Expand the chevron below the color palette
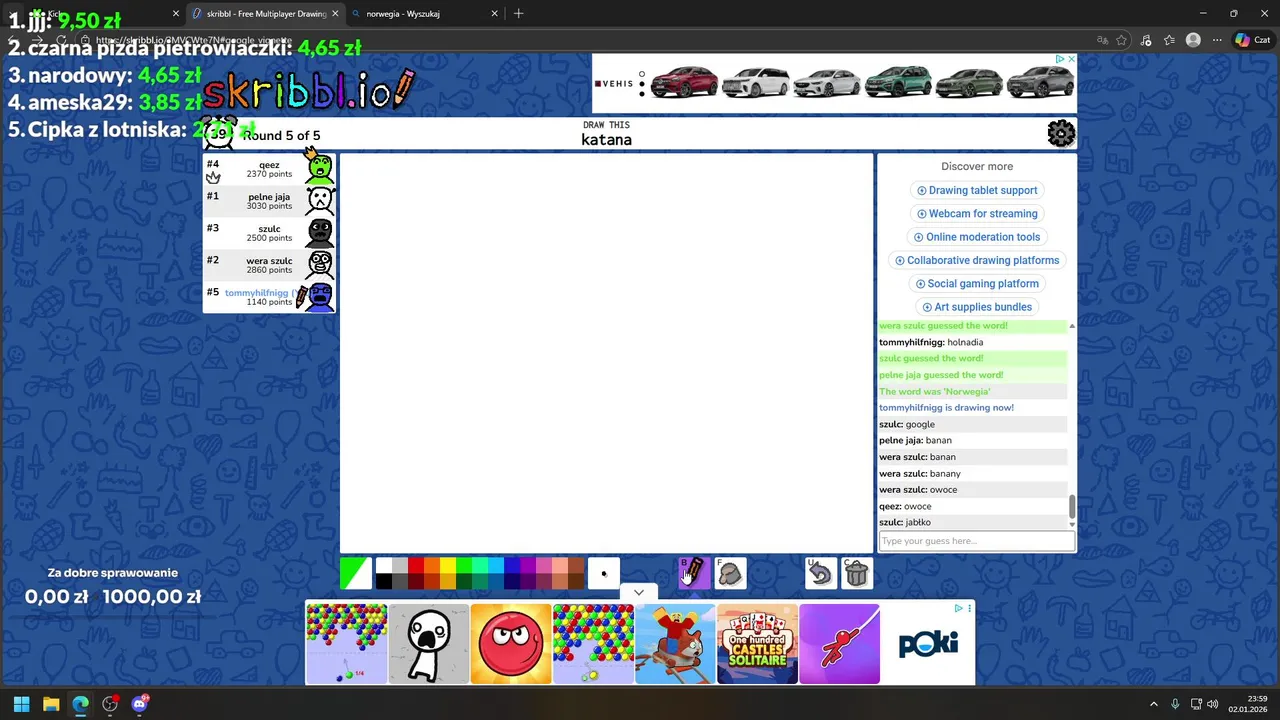This screenshot has width=1280, height=720. pyautogui.click(x=638, y=592)
